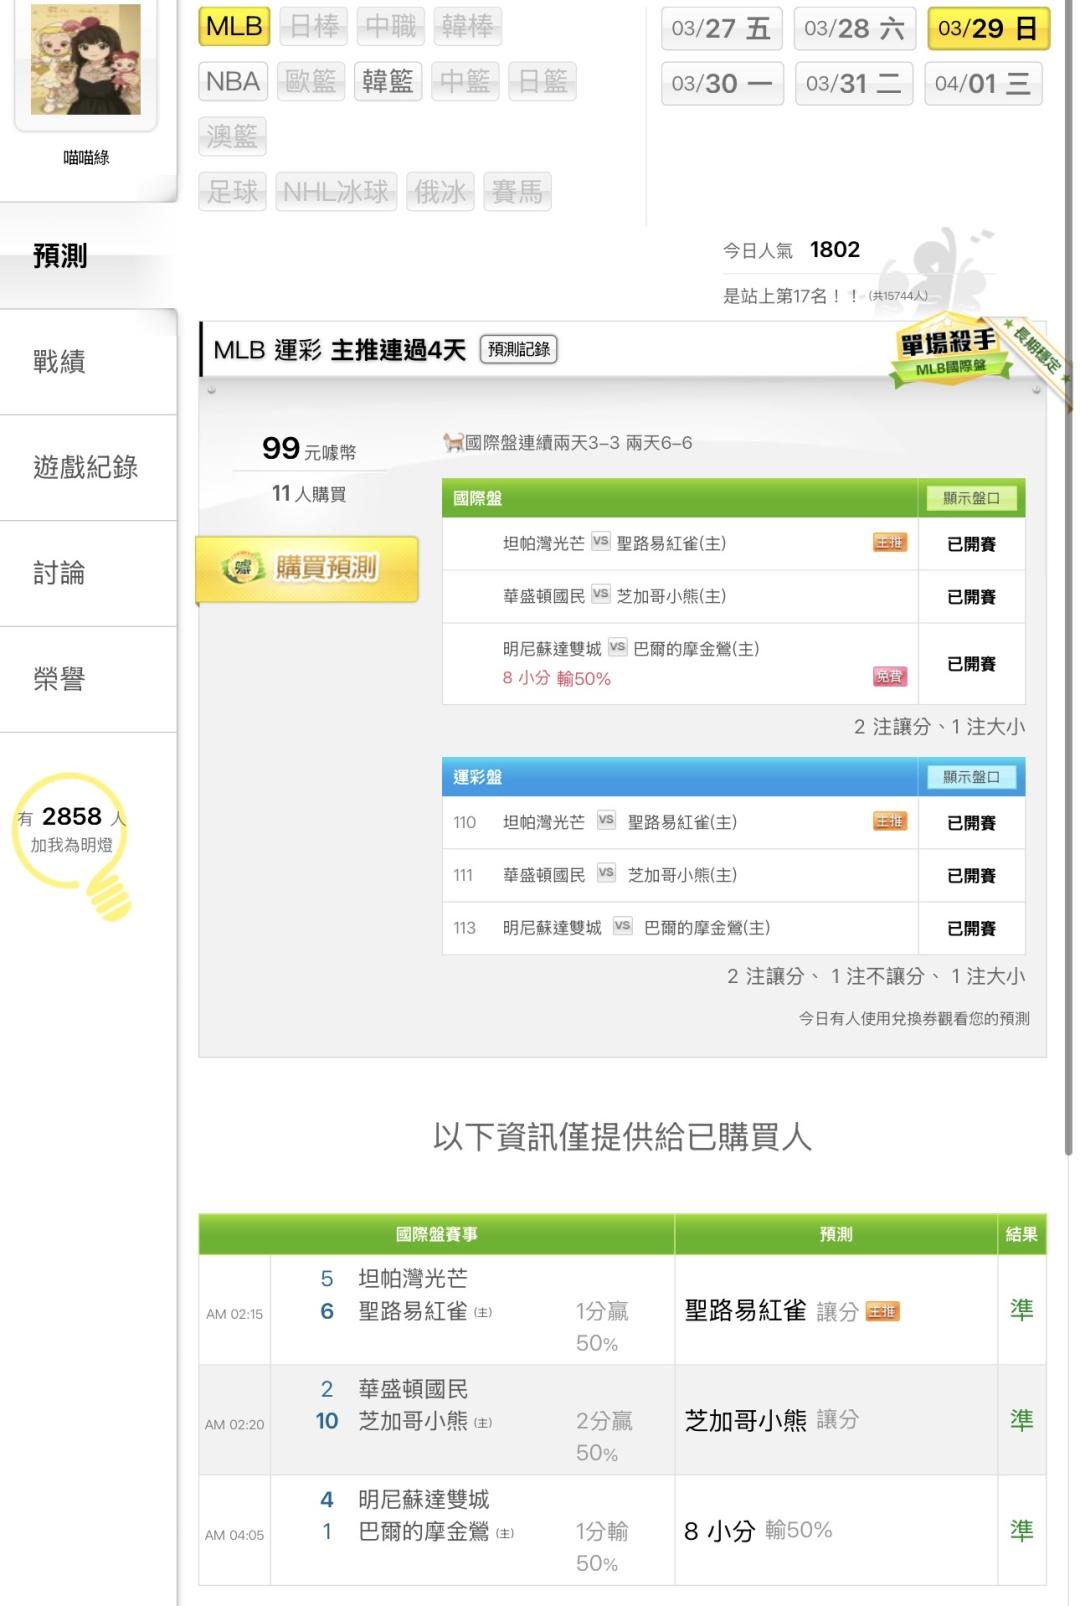
Task: Select 坦帕灣光芒 in the 國際盤 list
Action: pos(543,544)
